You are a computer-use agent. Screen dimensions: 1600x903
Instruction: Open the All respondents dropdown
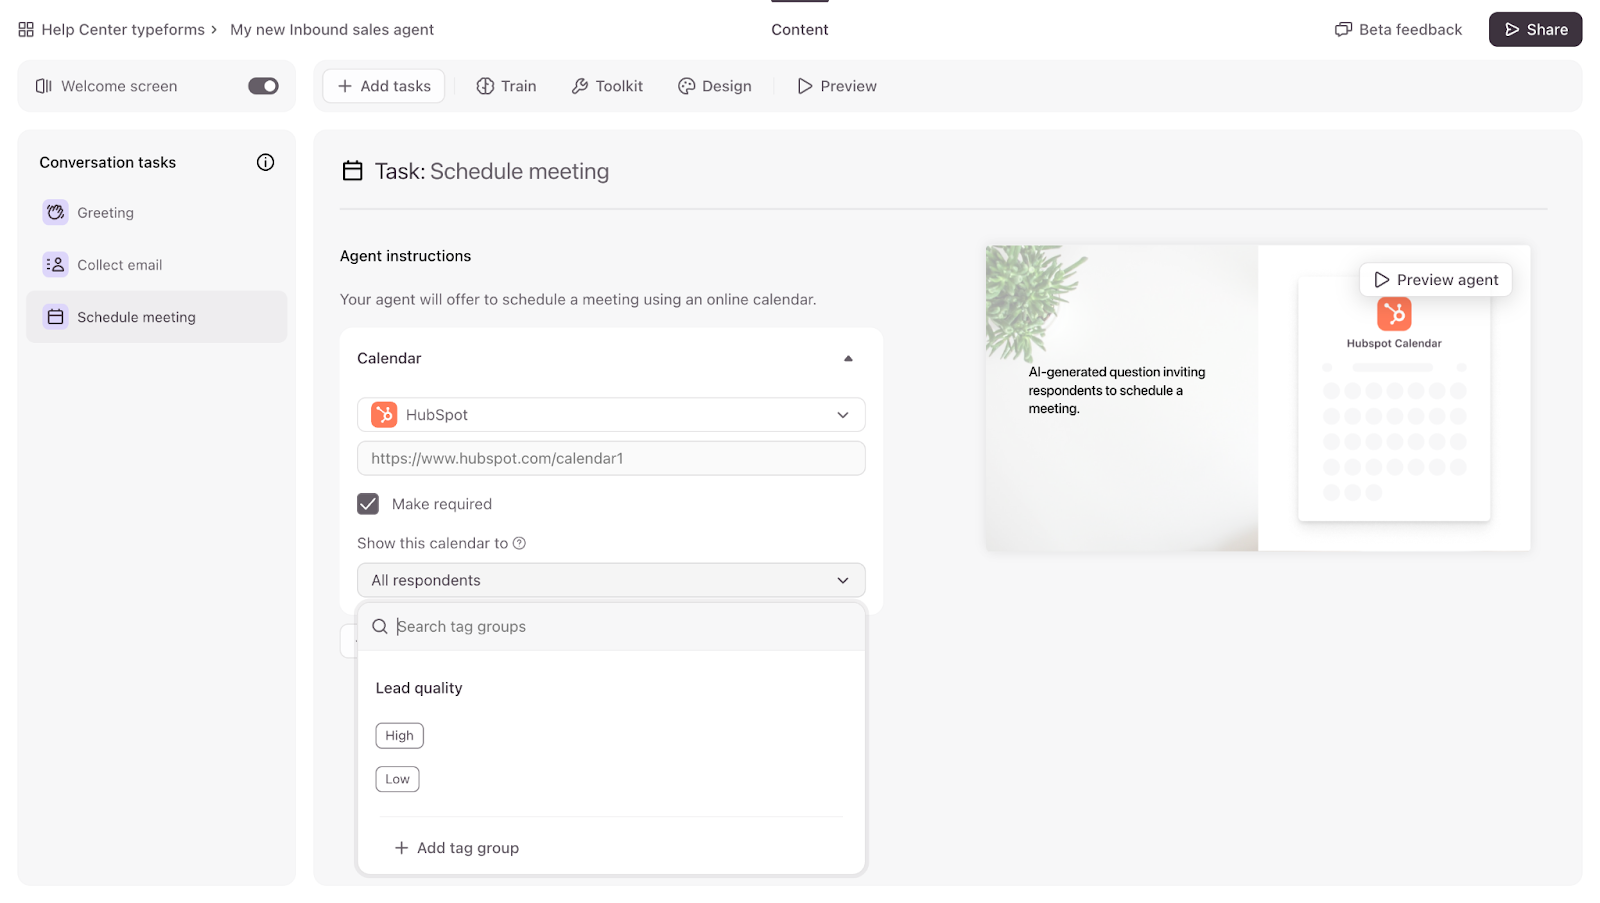(610, 580)
